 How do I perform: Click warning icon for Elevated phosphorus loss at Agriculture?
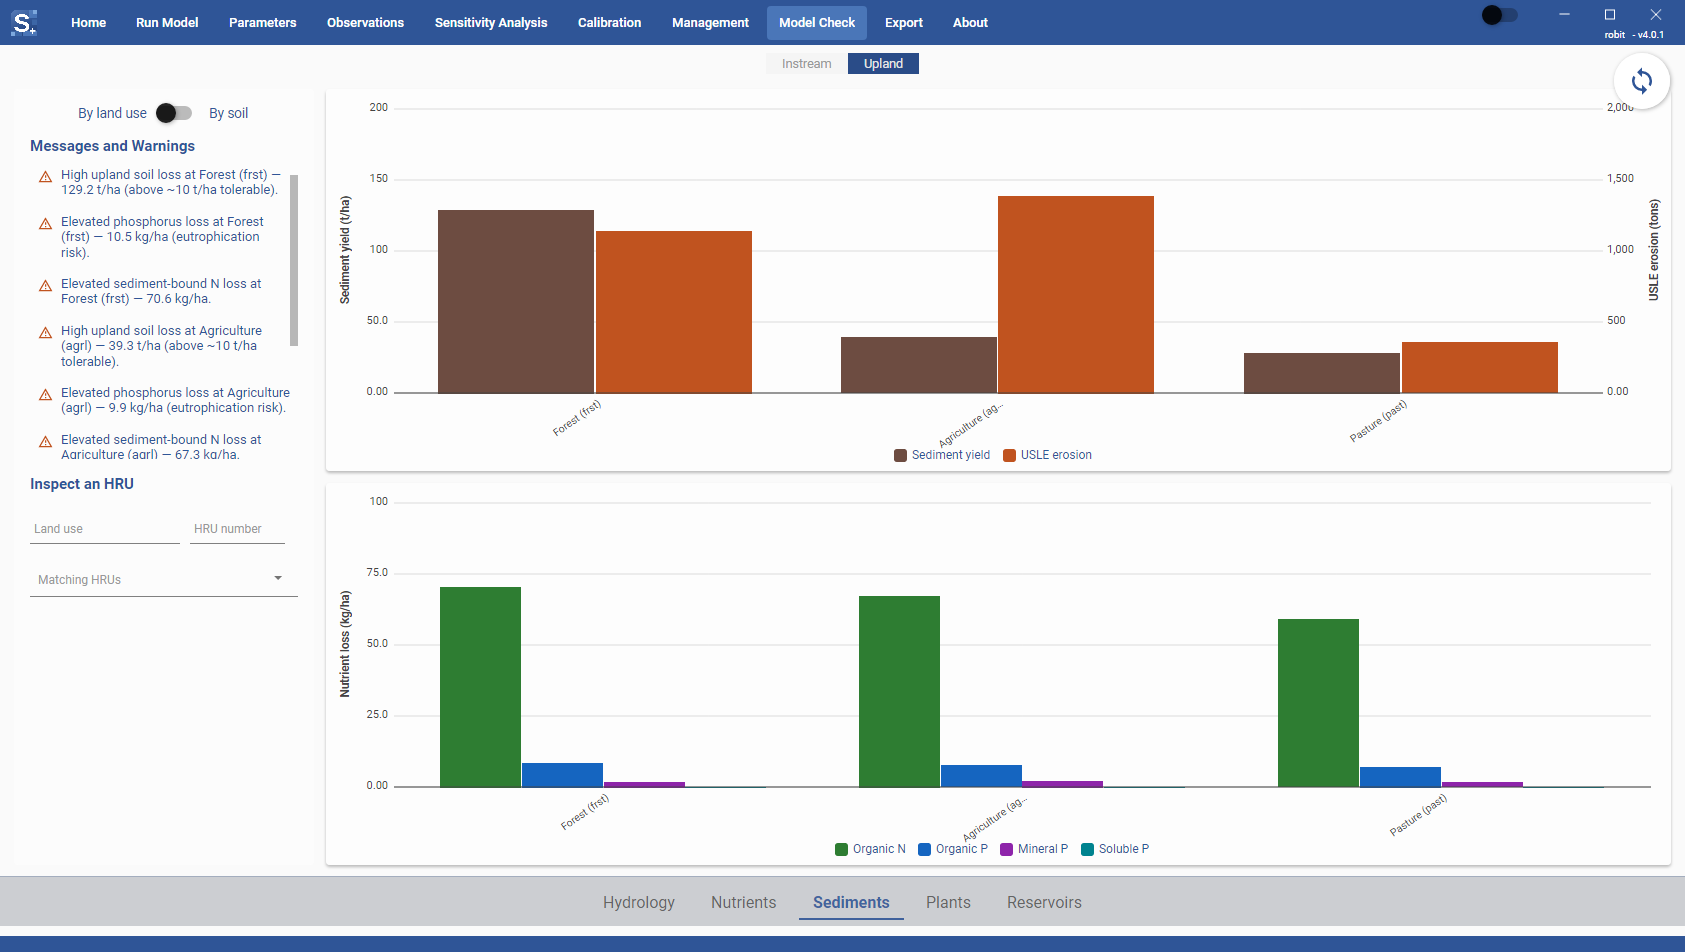point(45,395)
